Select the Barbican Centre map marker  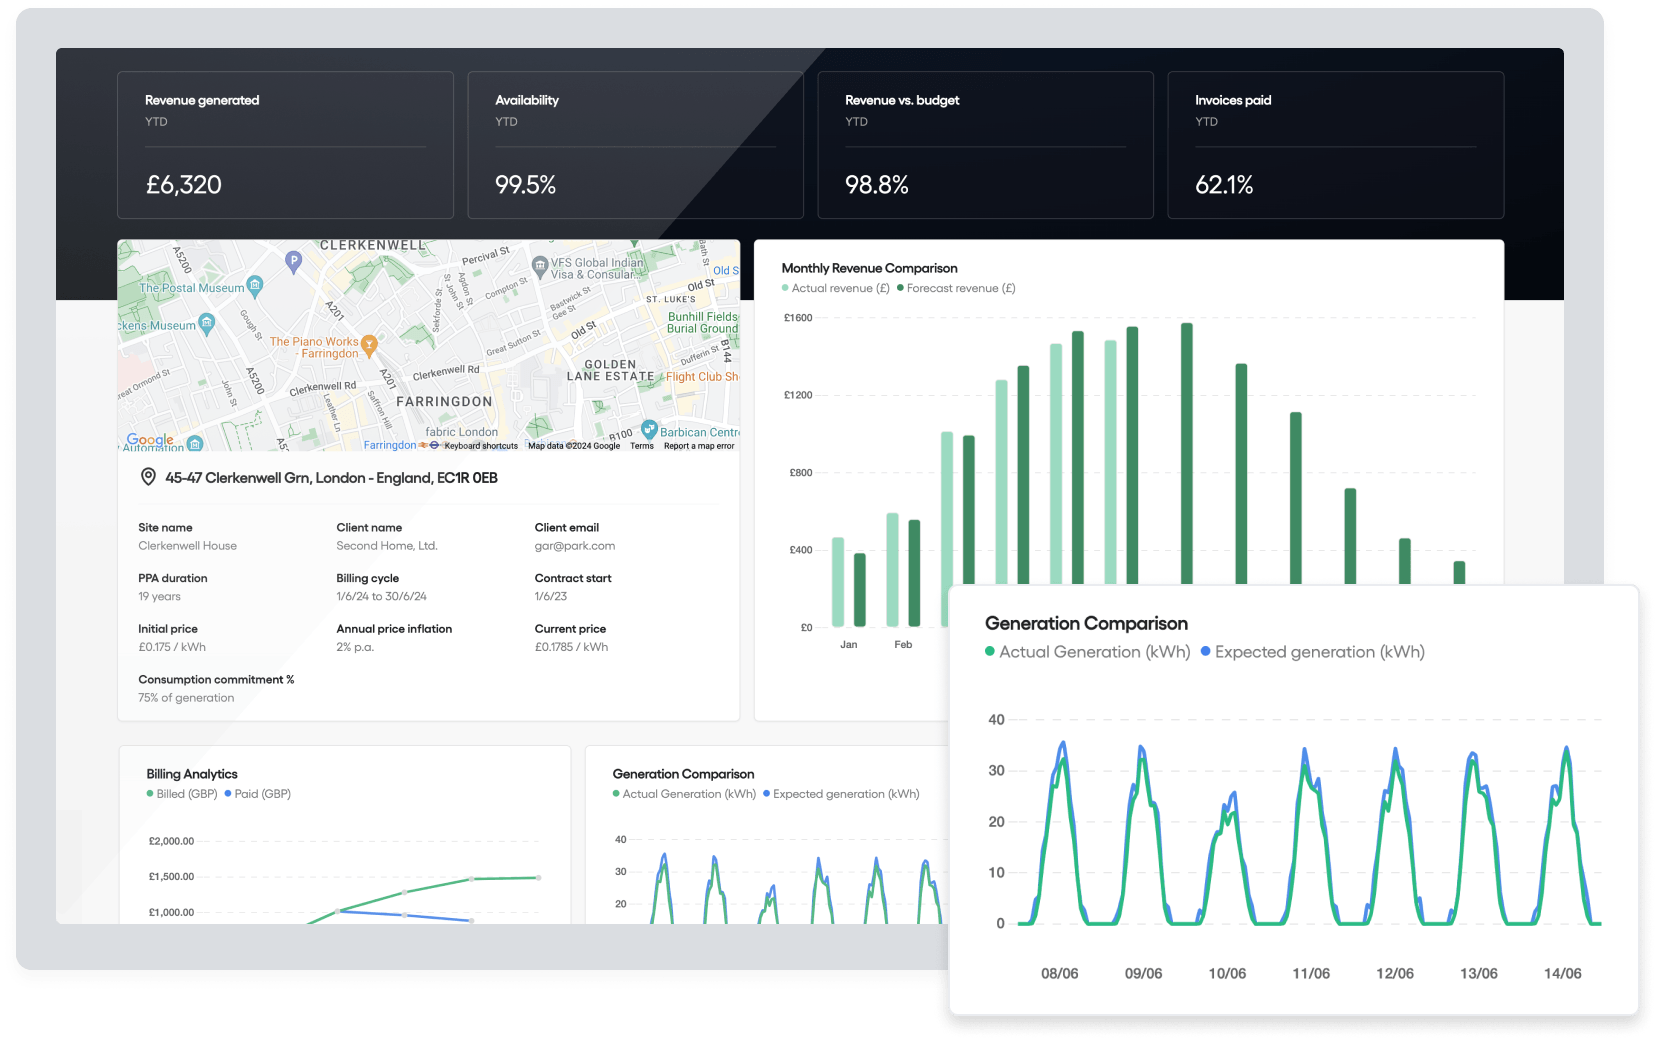pyautogui.click(x=649, y=429)
